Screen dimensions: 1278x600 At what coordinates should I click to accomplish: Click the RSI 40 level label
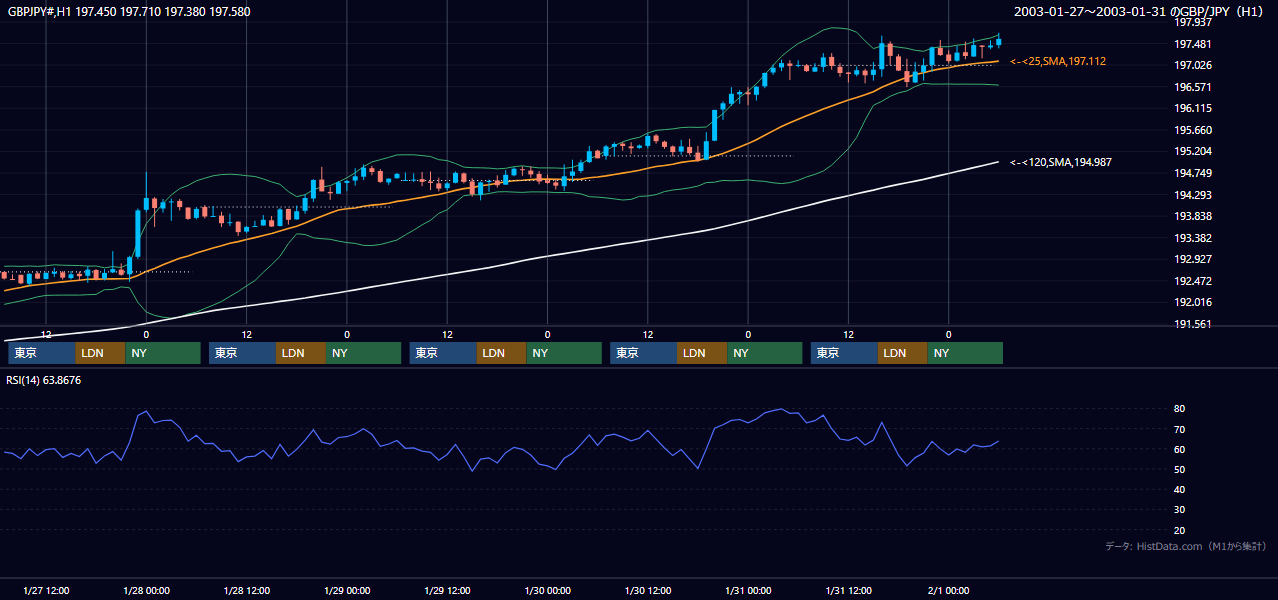pos(1180,489)
